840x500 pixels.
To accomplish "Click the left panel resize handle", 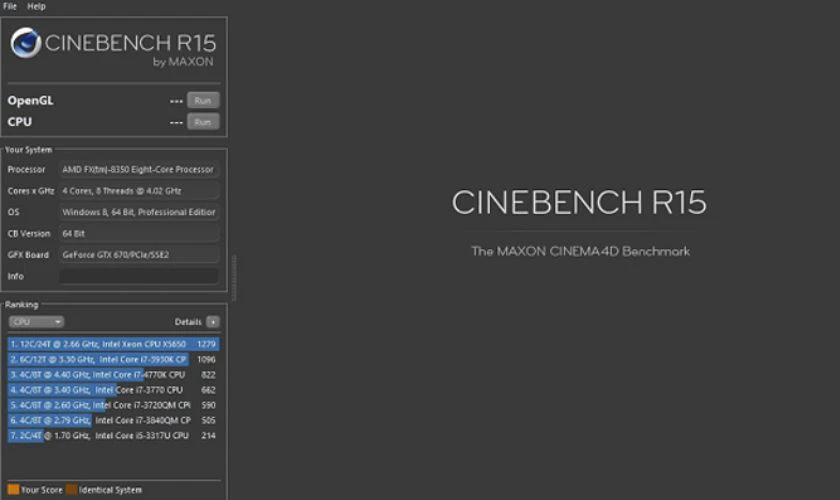I will (233, 277).
